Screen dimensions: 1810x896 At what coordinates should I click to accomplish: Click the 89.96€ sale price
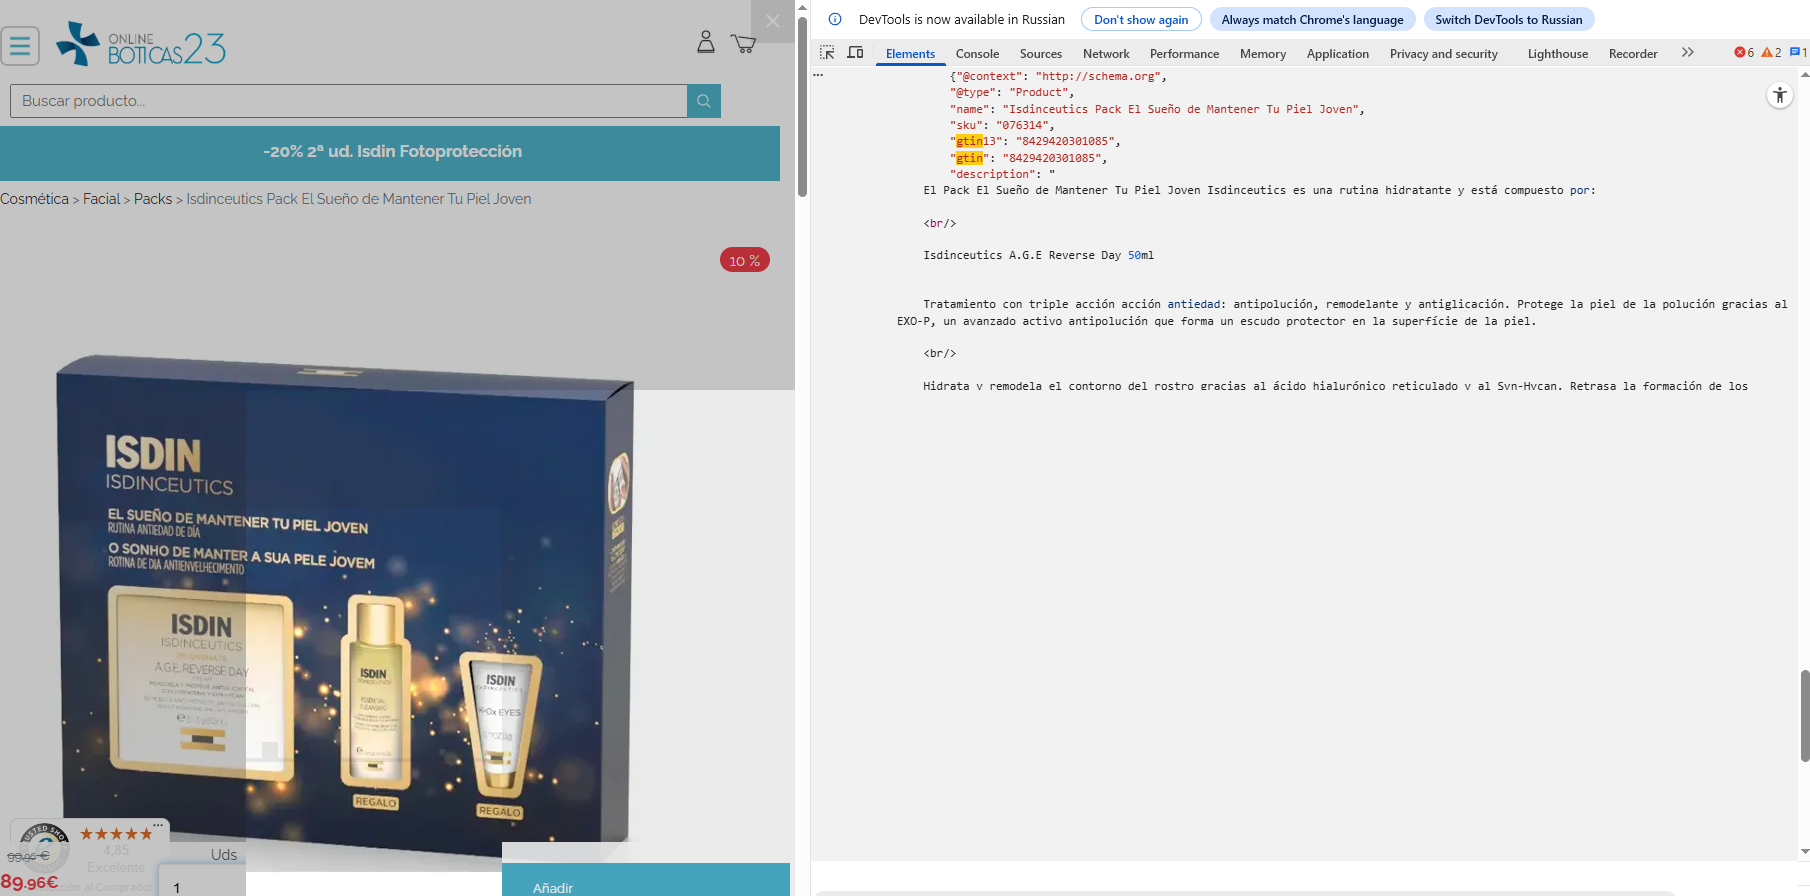click(29, 883)
